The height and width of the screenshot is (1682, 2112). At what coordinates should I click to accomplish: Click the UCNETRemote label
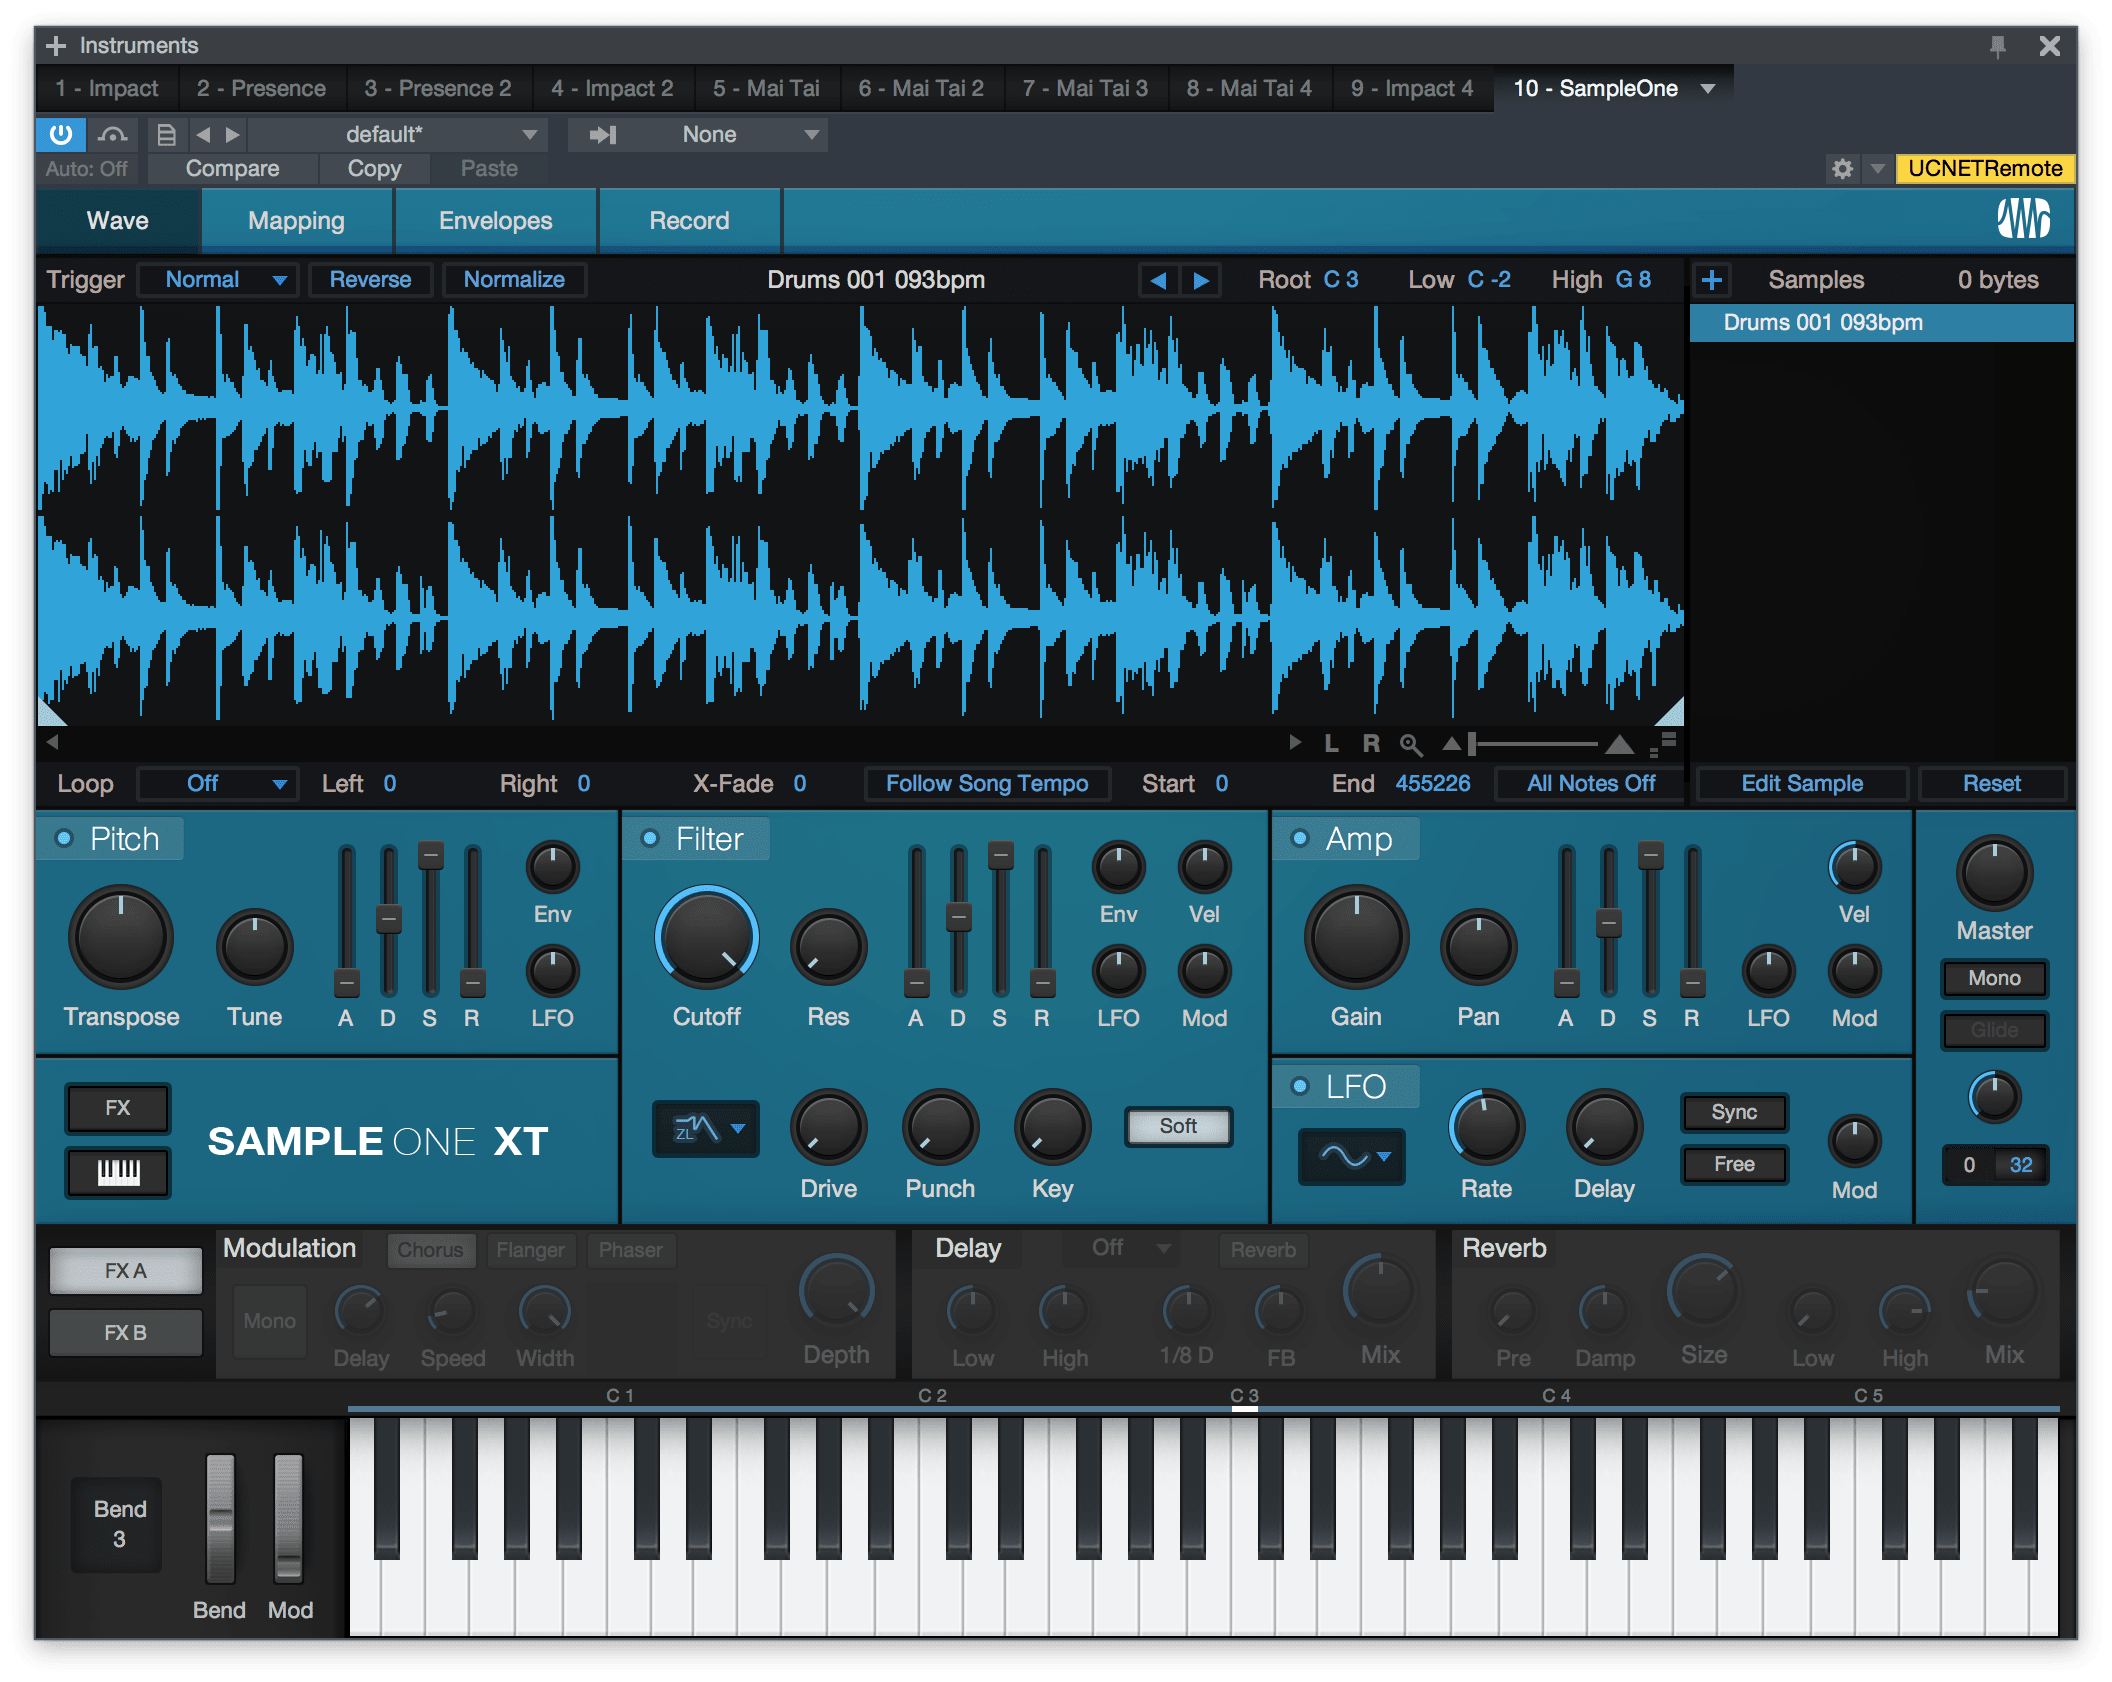click(x=1984, y=169)
